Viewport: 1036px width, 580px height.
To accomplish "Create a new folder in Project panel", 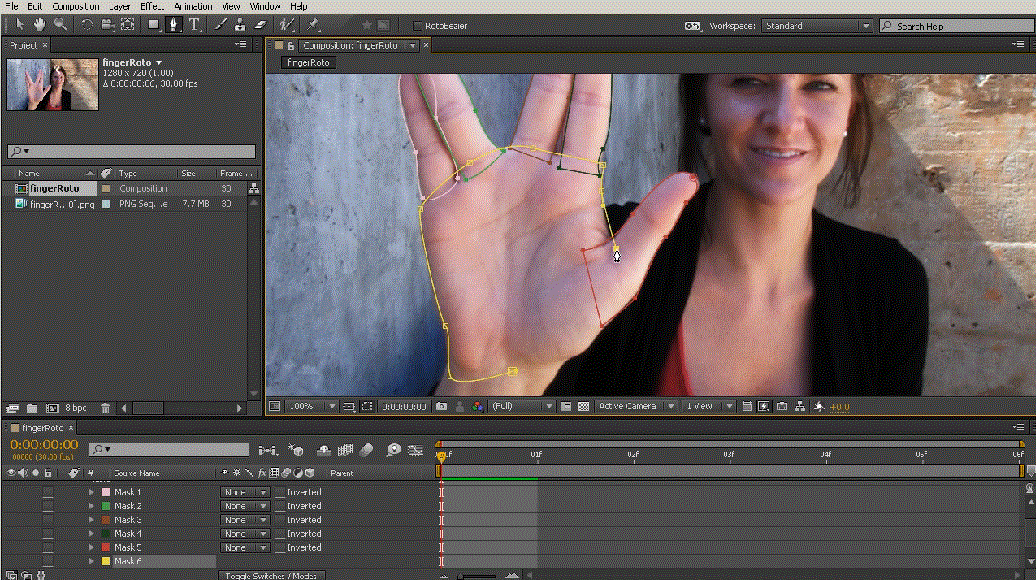I will click(x=32, y=408).
